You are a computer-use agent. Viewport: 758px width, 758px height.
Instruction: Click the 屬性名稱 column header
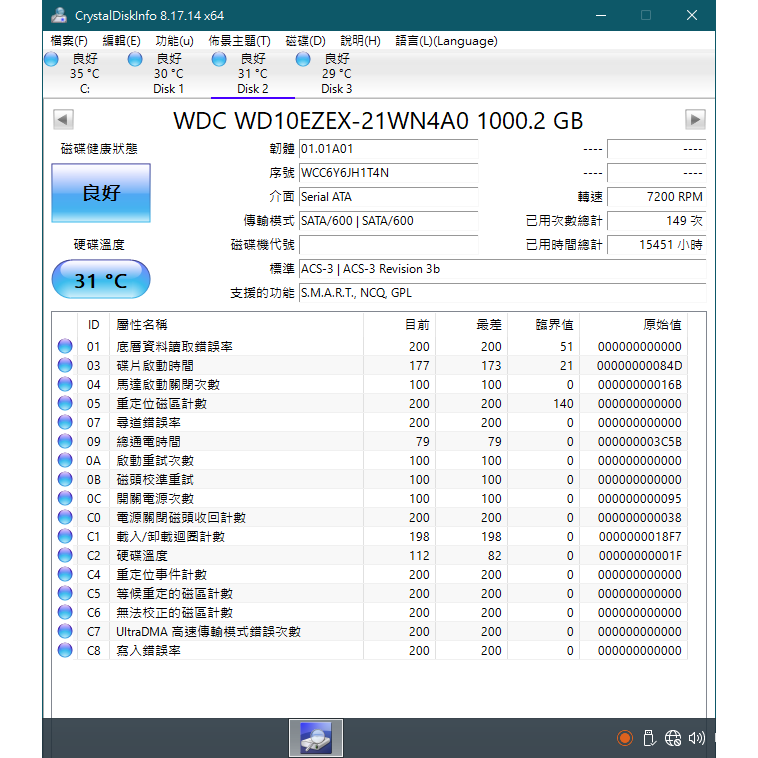tap(236, 325)
